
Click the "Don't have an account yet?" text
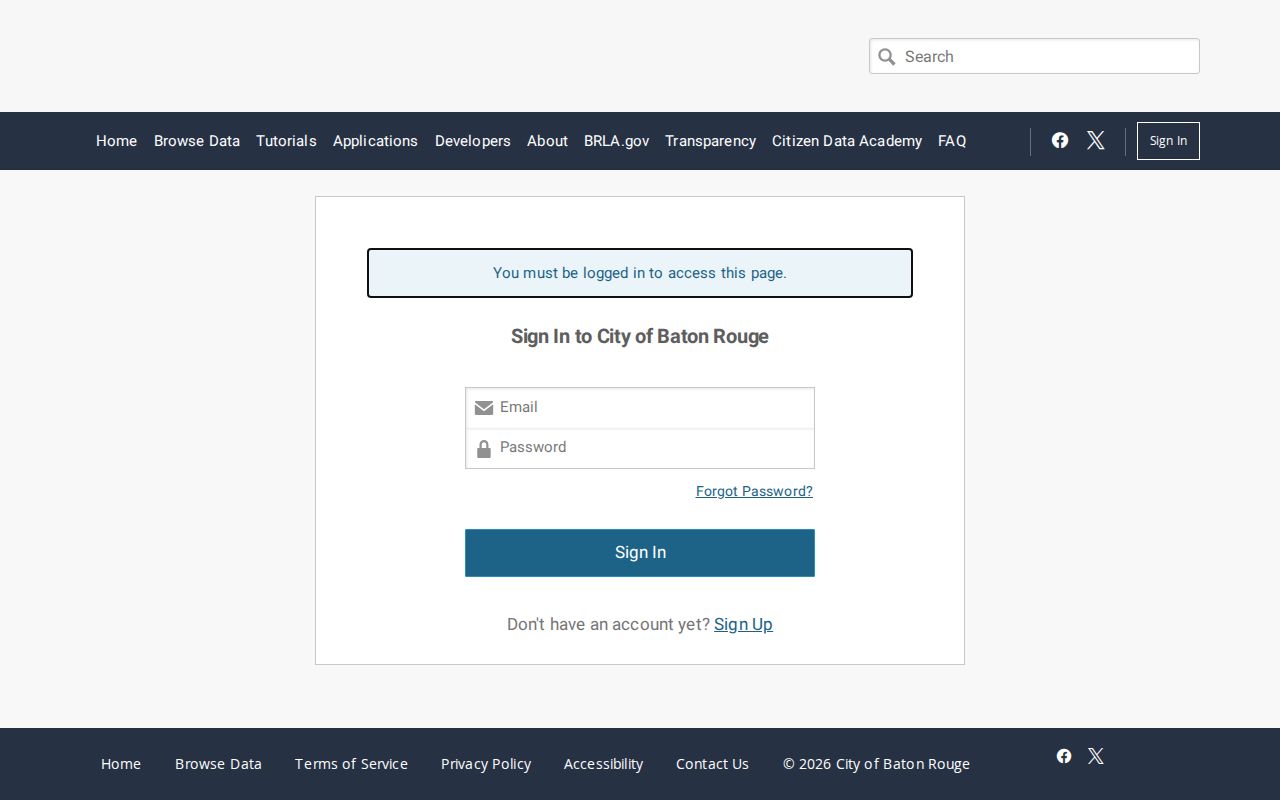[x=608, y=624]
